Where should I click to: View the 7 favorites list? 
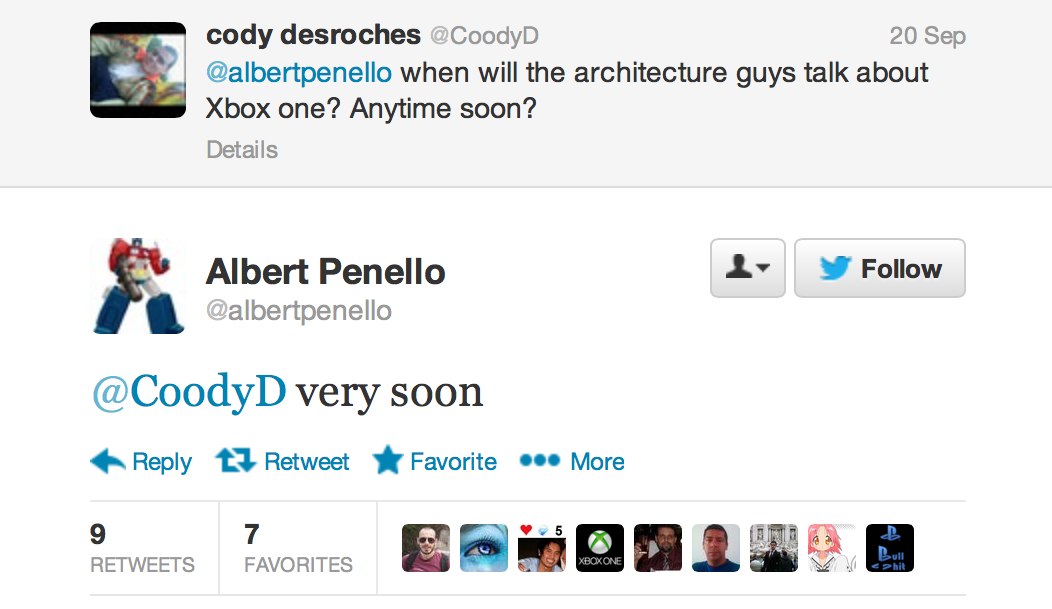298,548
